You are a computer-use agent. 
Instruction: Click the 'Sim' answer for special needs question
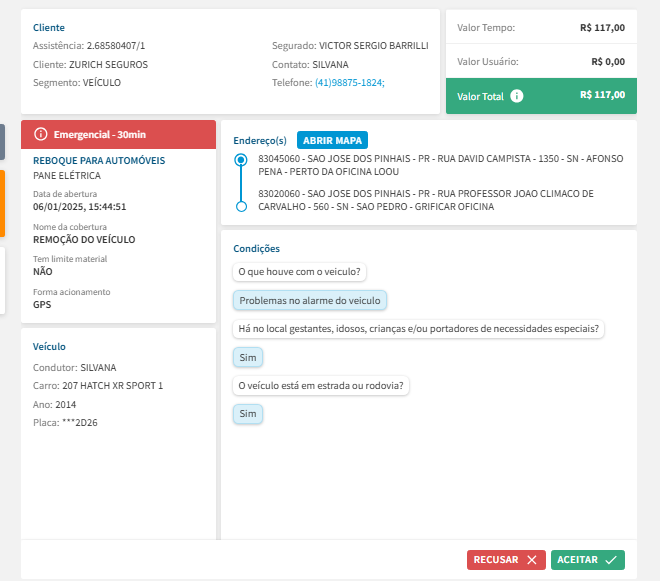click(248, 357)
